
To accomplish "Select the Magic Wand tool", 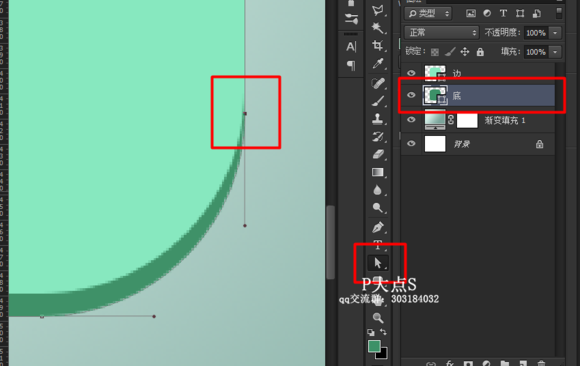I will (x=377, y=28).
